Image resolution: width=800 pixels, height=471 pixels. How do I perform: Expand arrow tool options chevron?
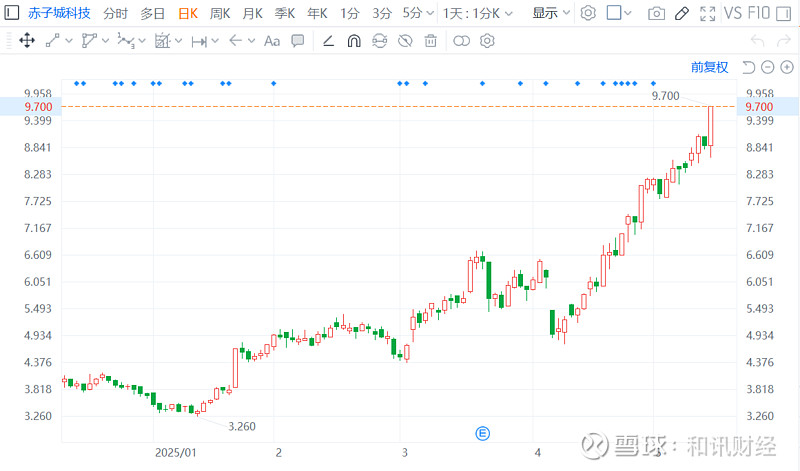coord(251,41)
